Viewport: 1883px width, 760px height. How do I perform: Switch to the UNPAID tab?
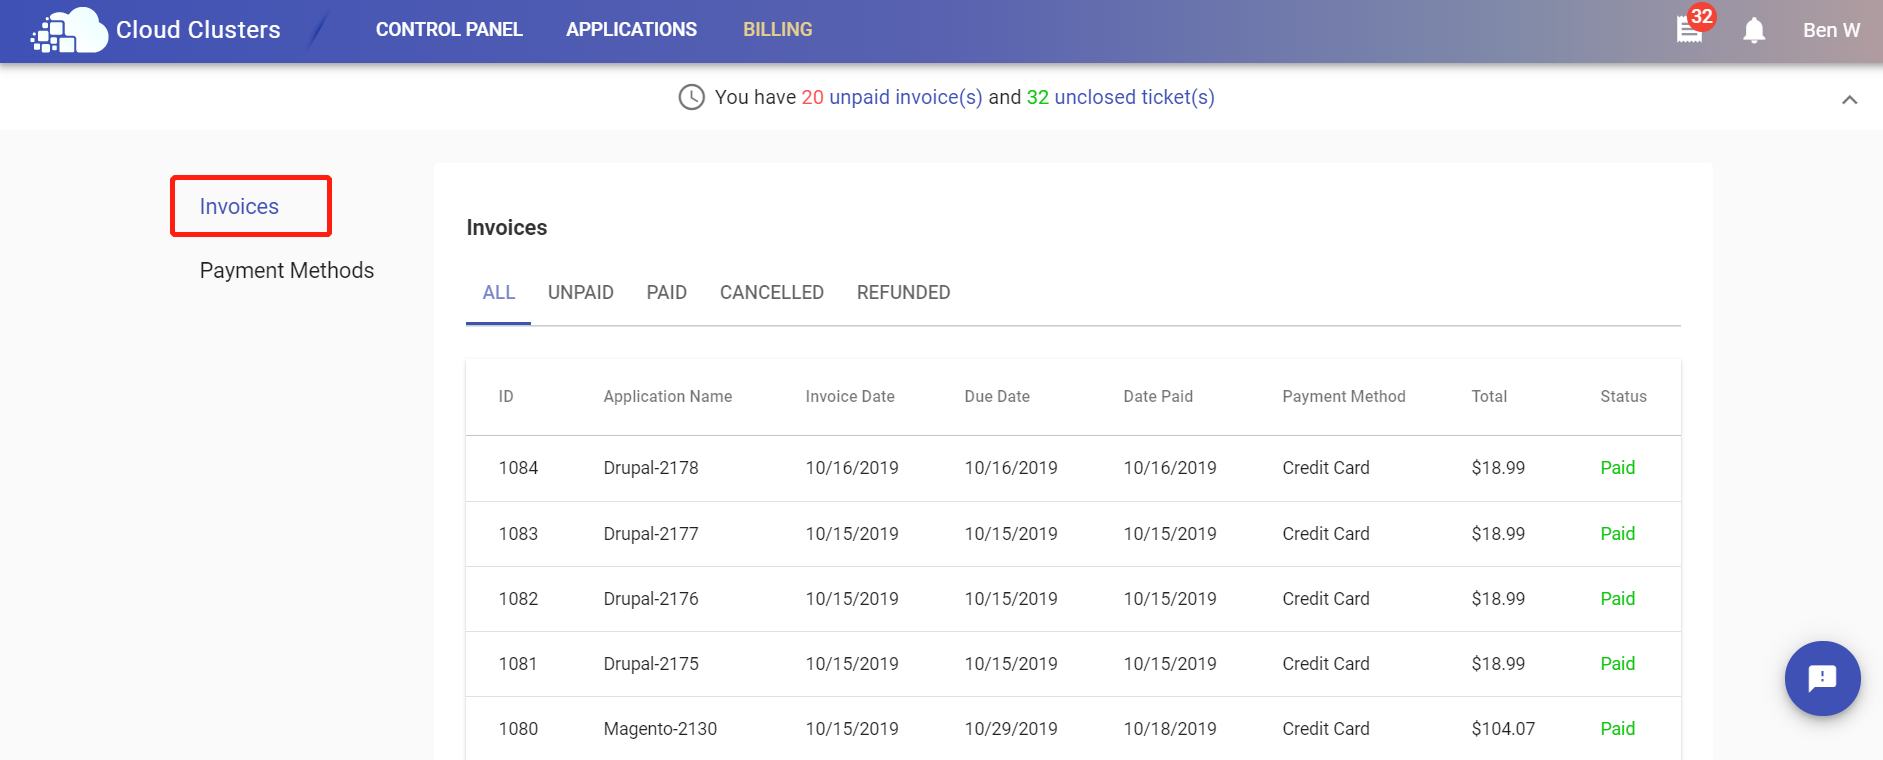pos(580,293)
